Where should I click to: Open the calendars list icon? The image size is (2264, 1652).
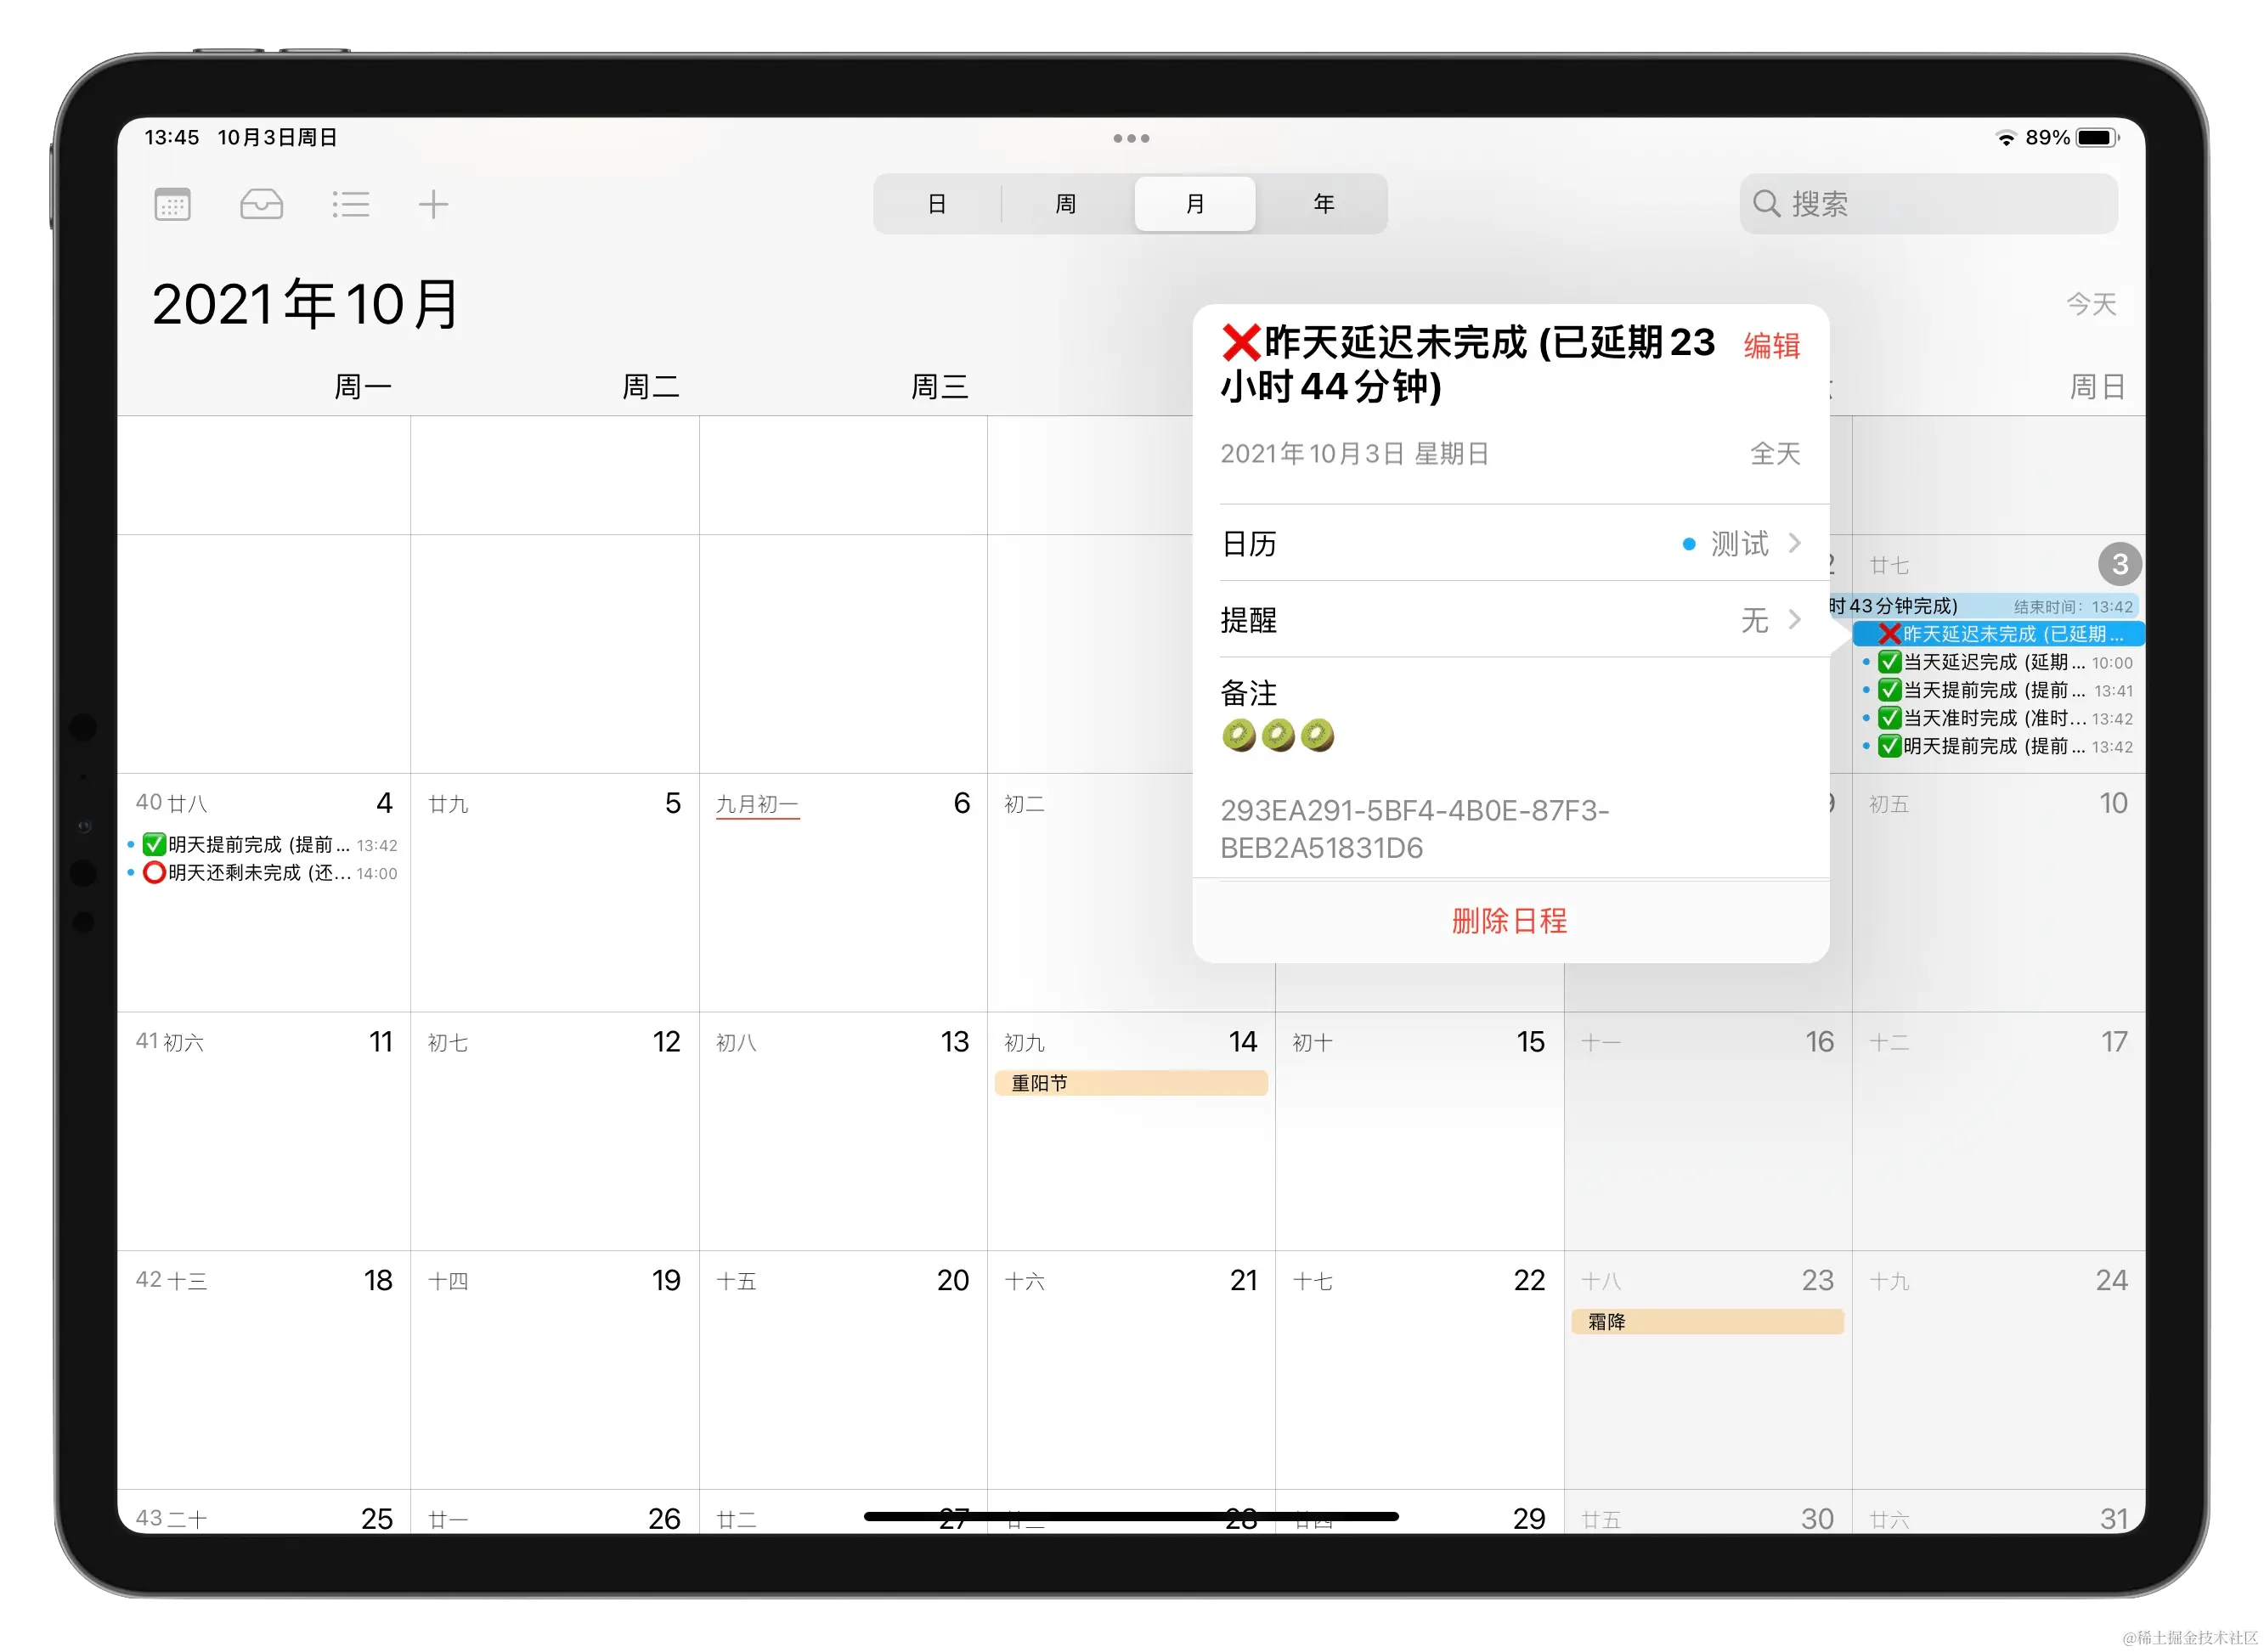coord(173,204)
